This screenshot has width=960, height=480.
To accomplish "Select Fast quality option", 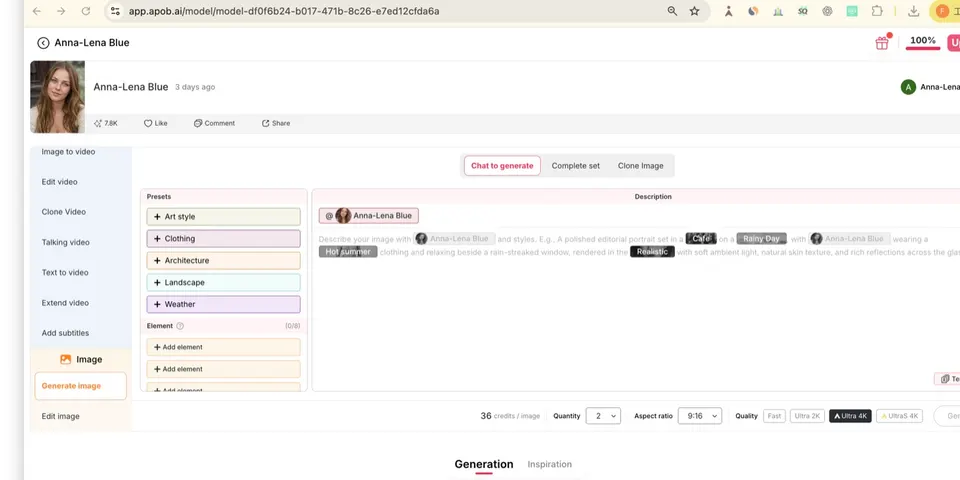I will pyautogui.click(x=774, y=416).
